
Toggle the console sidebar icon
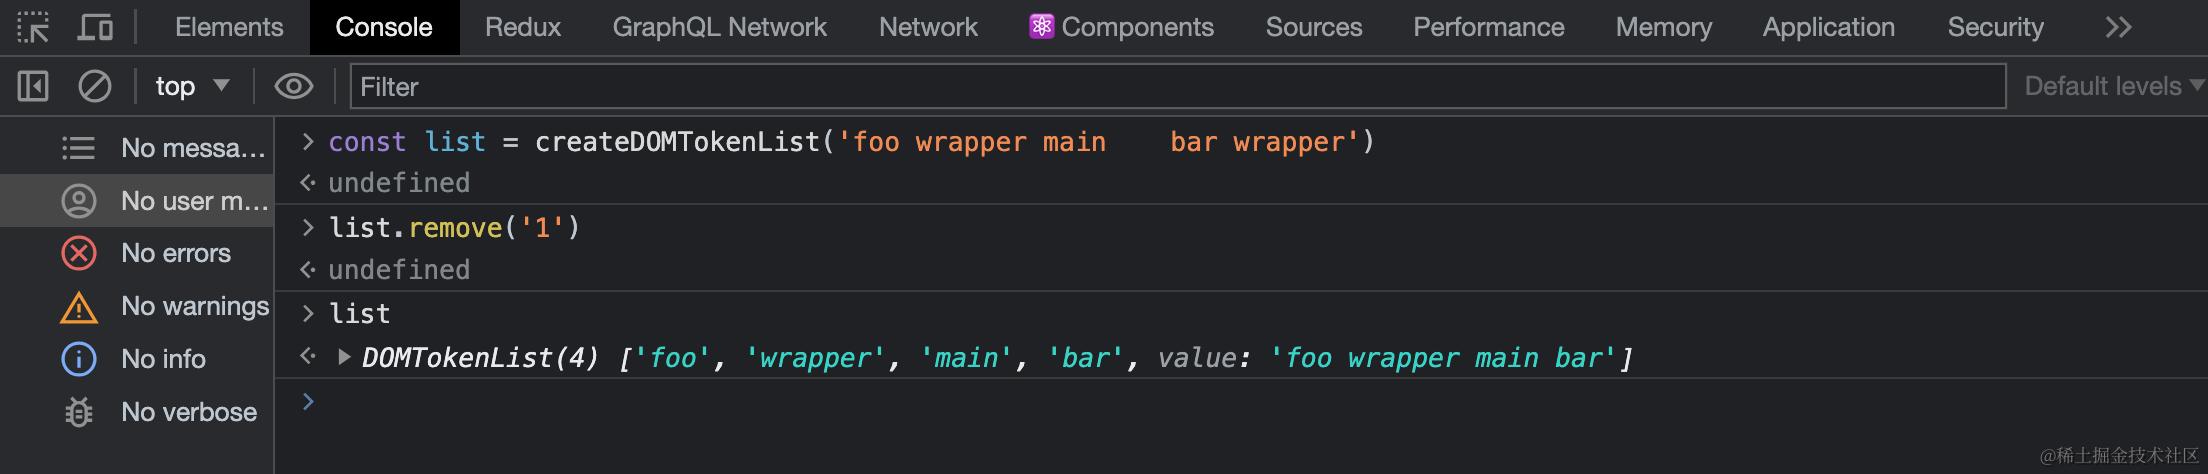tap(33, 86)
